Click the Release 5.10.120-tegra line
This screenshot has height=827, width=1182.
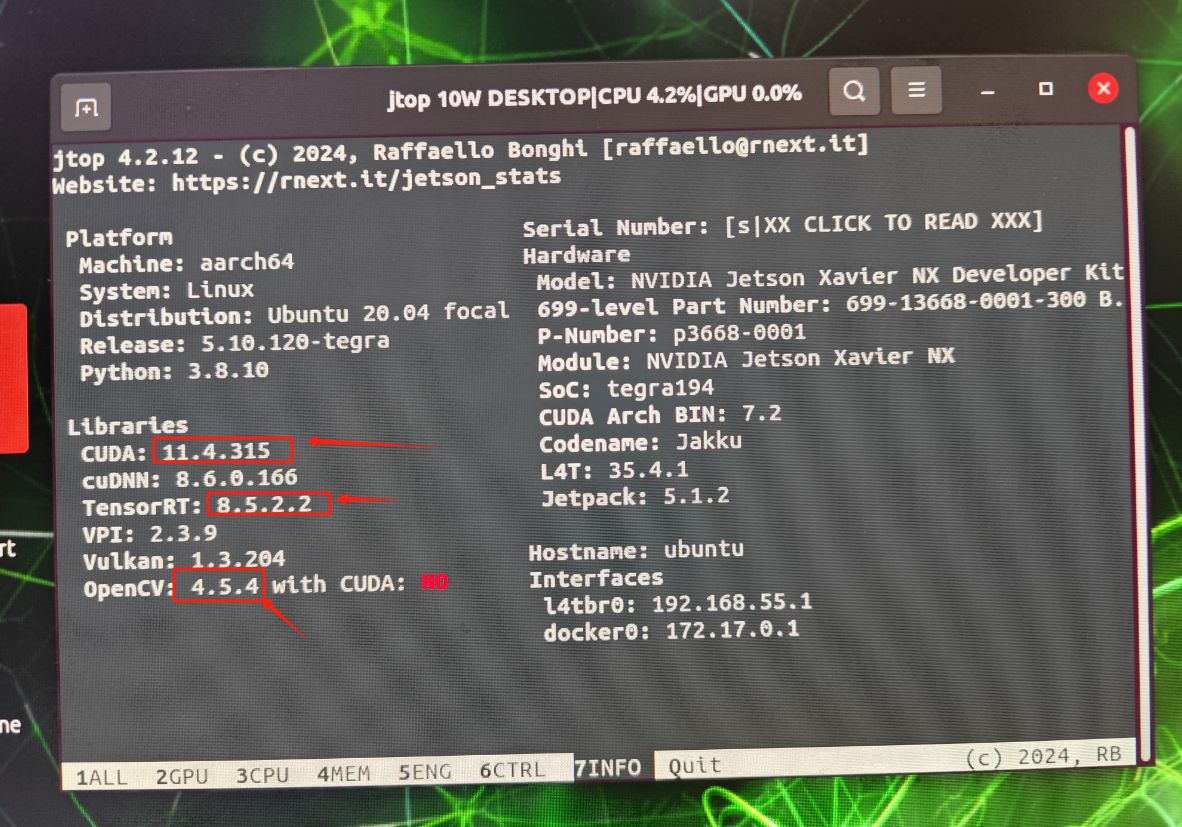click(234, 343)
